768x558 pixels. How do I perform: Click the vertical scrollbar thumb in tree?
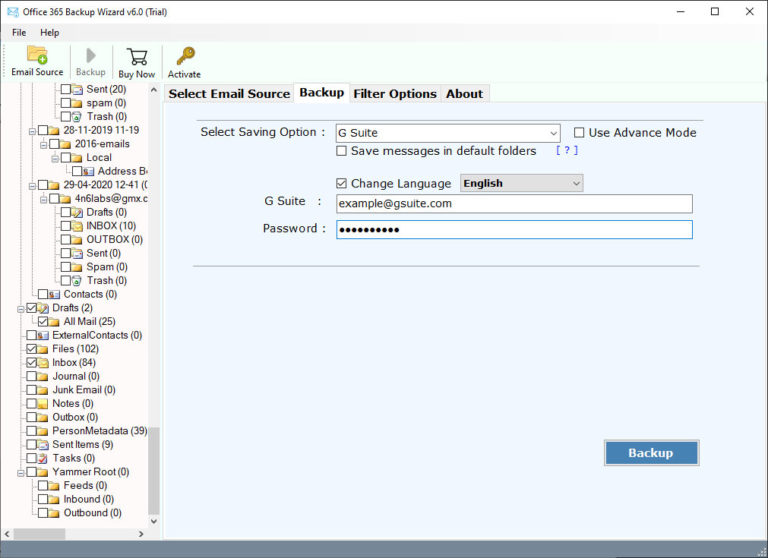click(154, 470)
